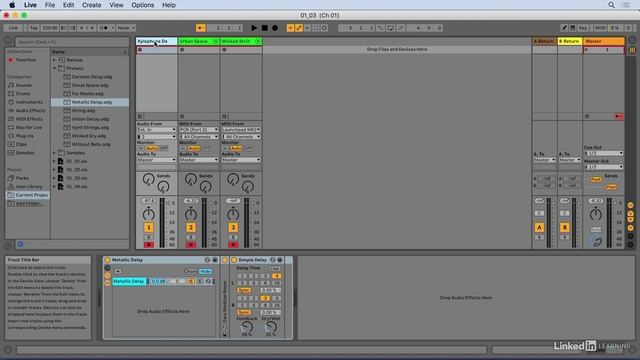Click Dry/Wet knob on Simple Delay
640x360 pixels.
click(271, 327)
